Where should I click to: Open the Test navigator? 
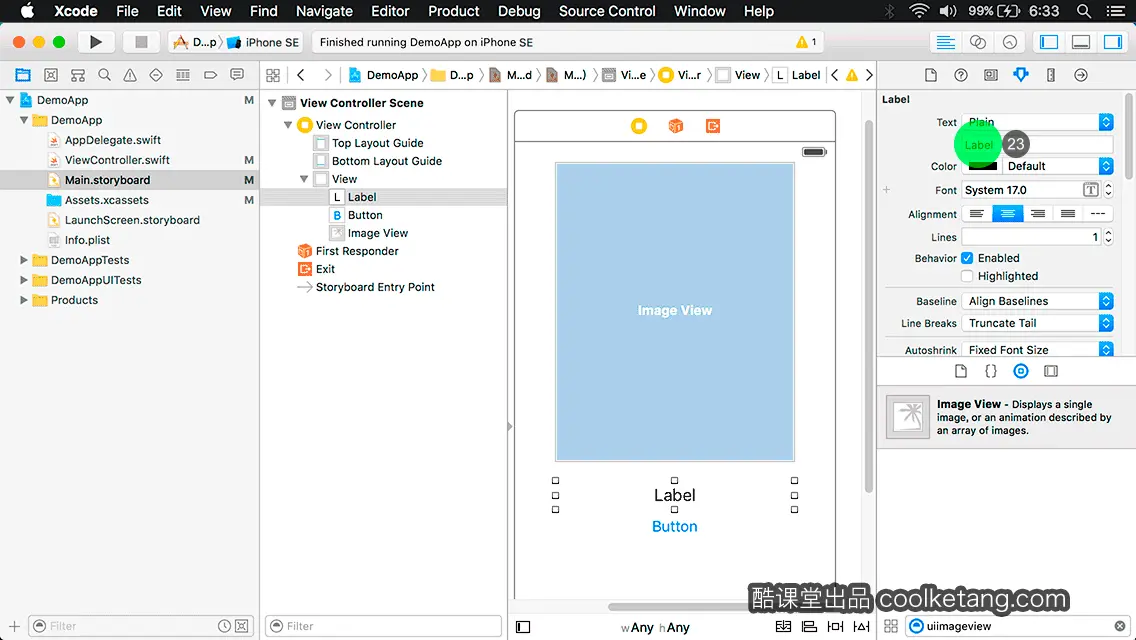(156, 75)
